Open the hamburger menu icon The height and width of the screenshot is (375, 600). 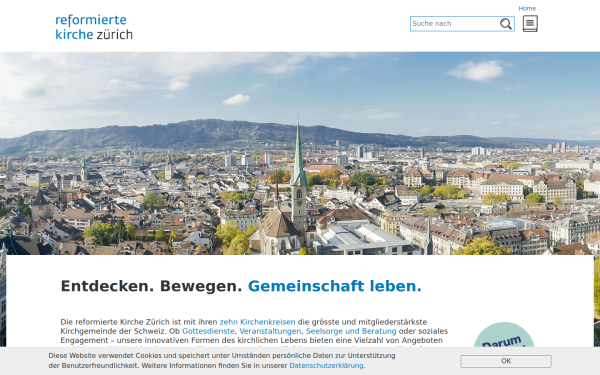(530, 23)
